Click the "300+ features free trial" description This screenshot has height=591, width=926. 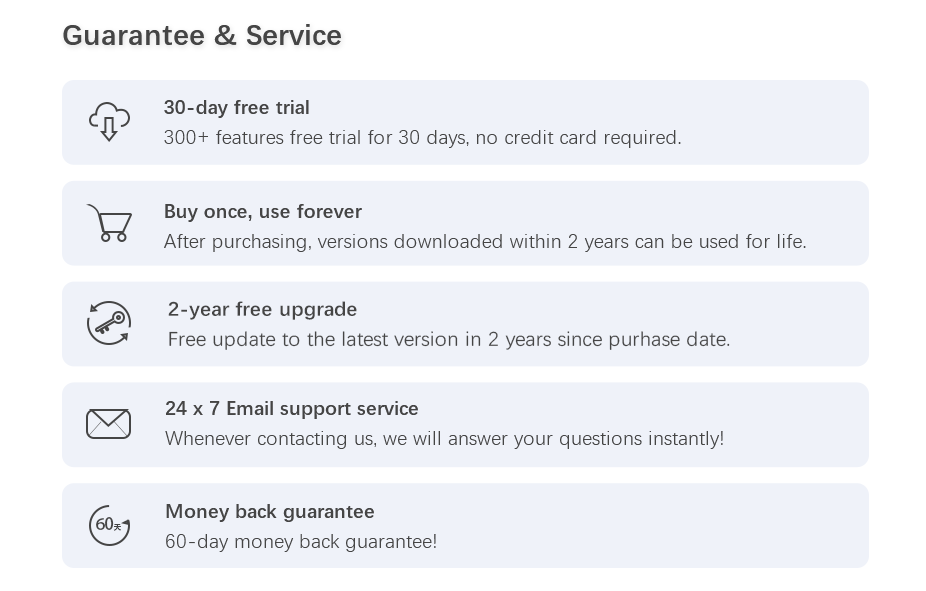tap(422, 137)
